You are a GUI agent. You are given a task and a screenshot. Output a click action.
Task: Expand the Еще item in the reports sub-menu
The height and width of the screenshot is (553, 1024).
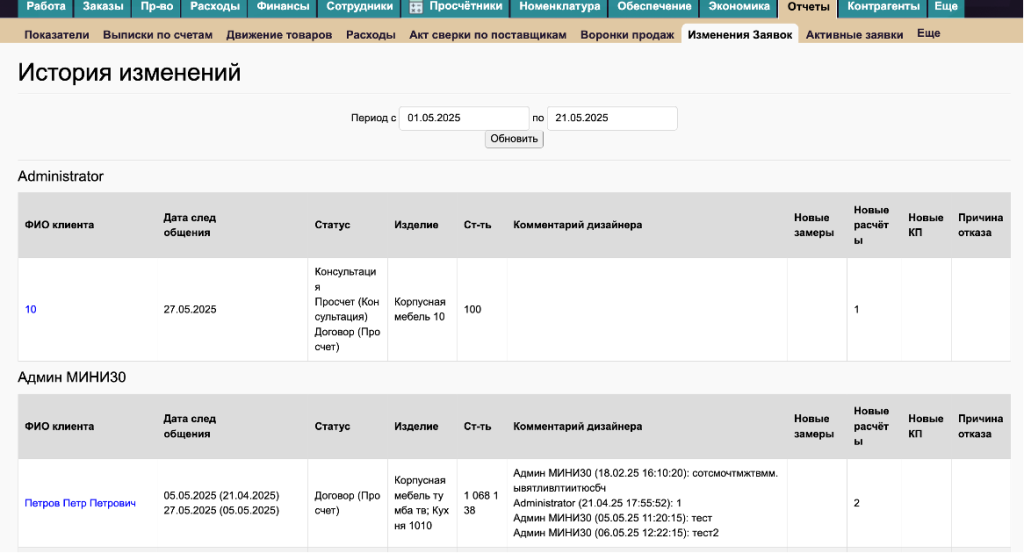[x=928, y=34]
